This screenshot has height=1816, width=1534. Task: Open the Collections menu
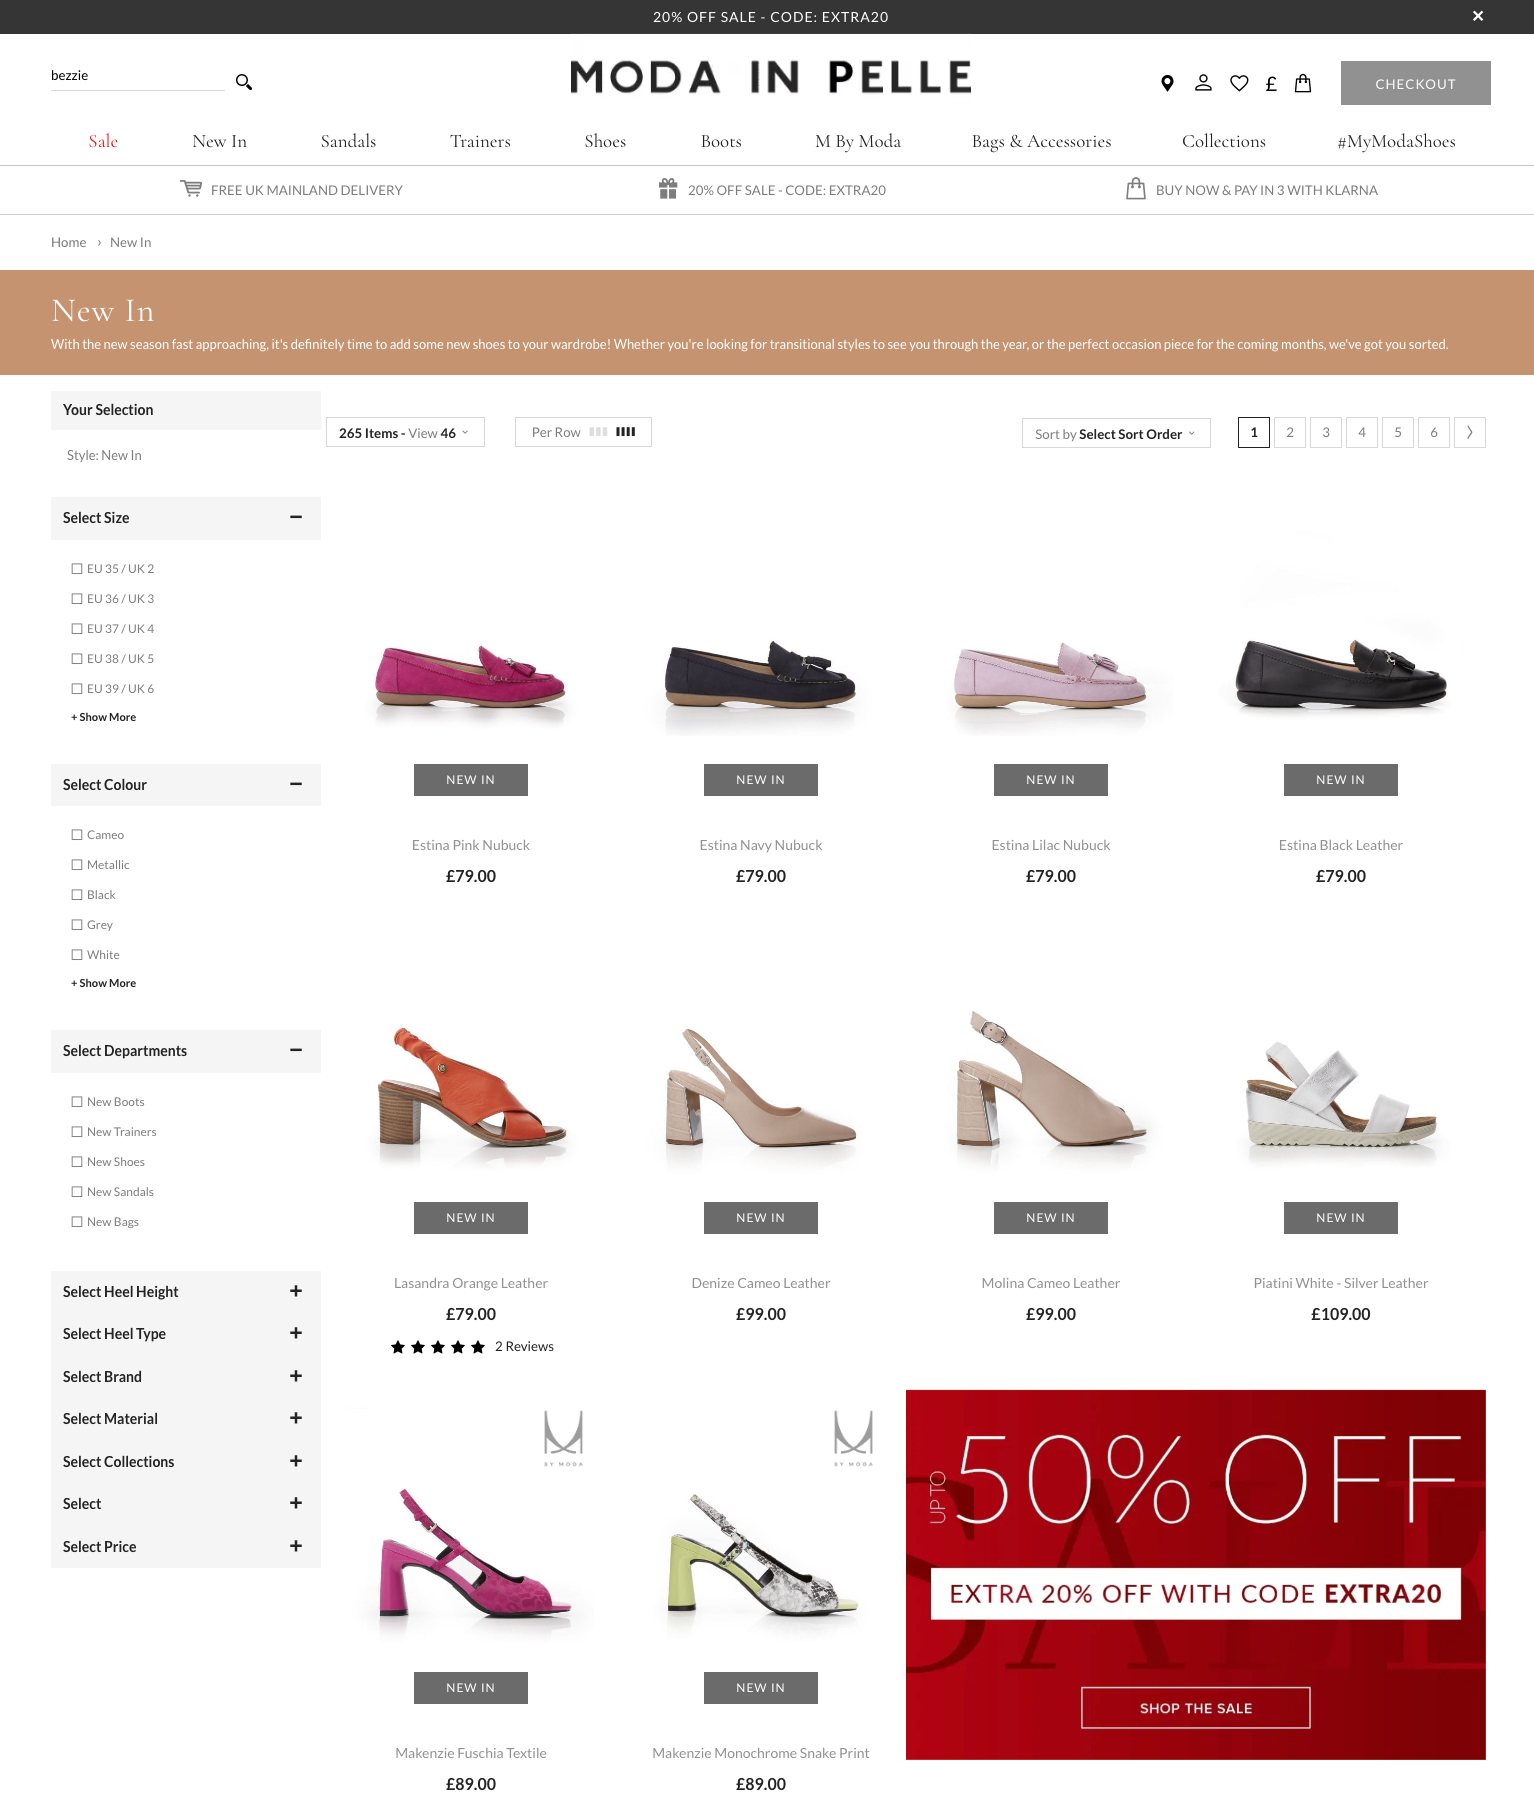[1224, 141]
